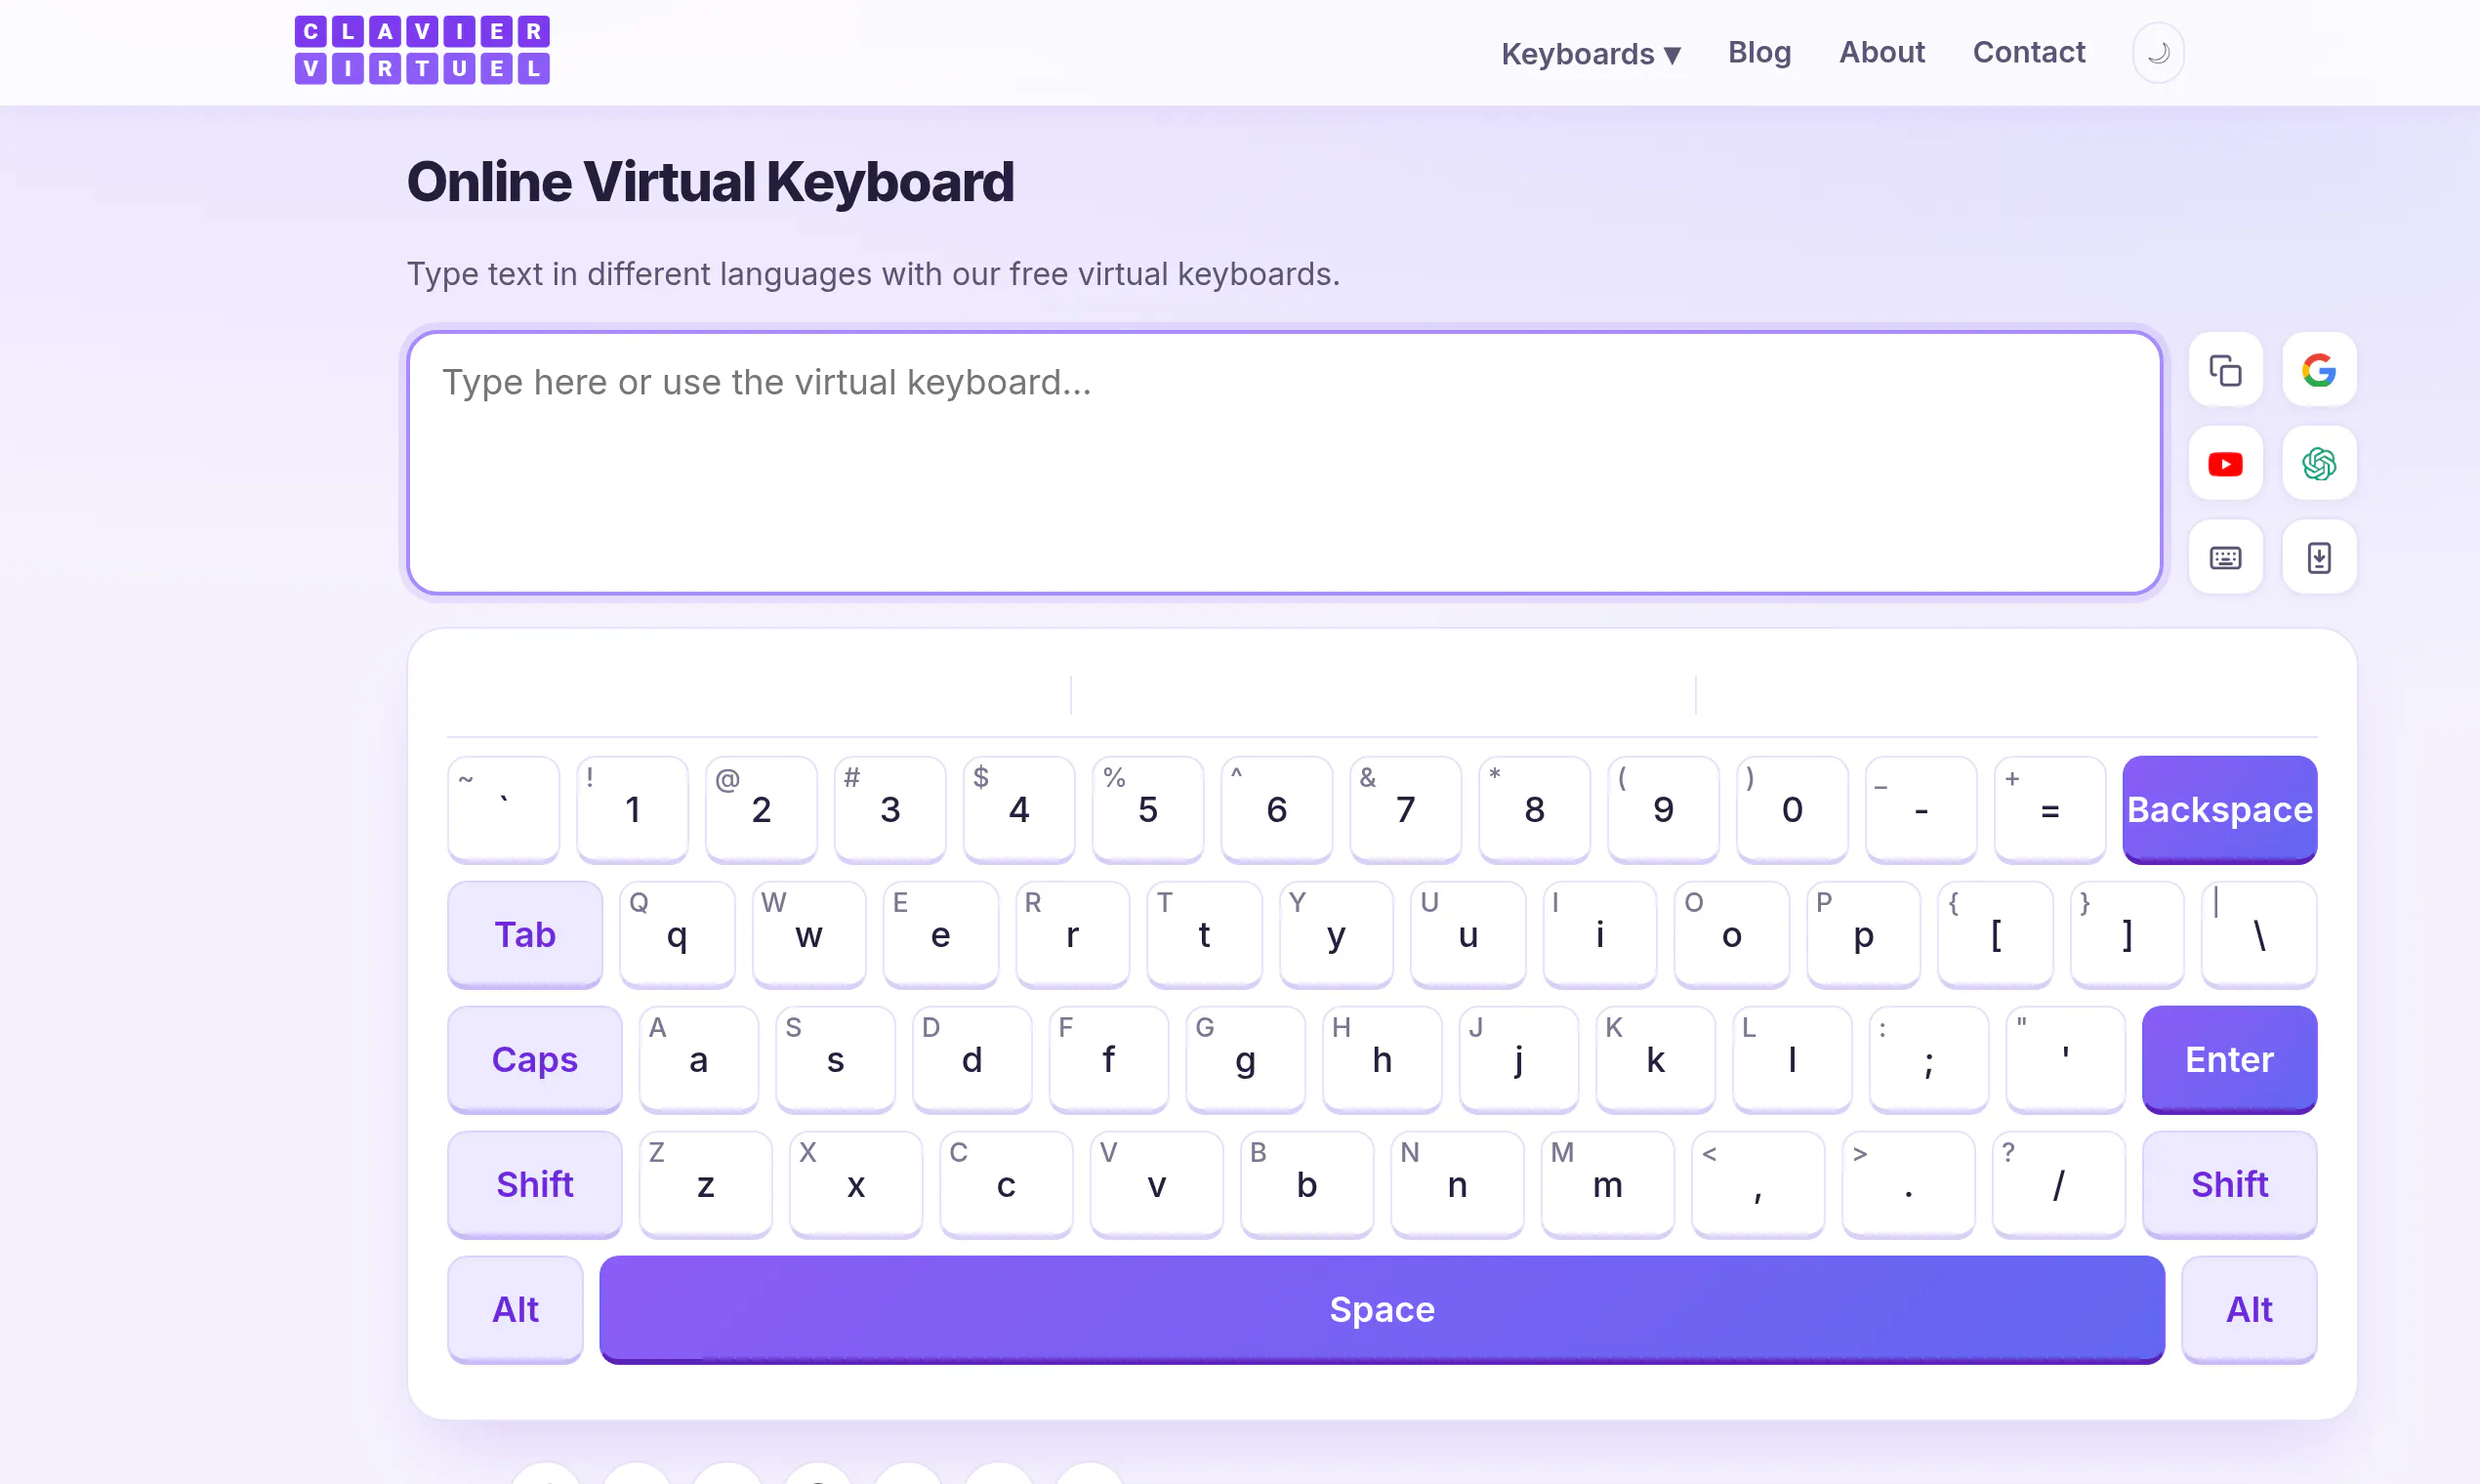Click the comma key
The height and width of the screenshot is (1484, 2480).
click(1757, 1184)
